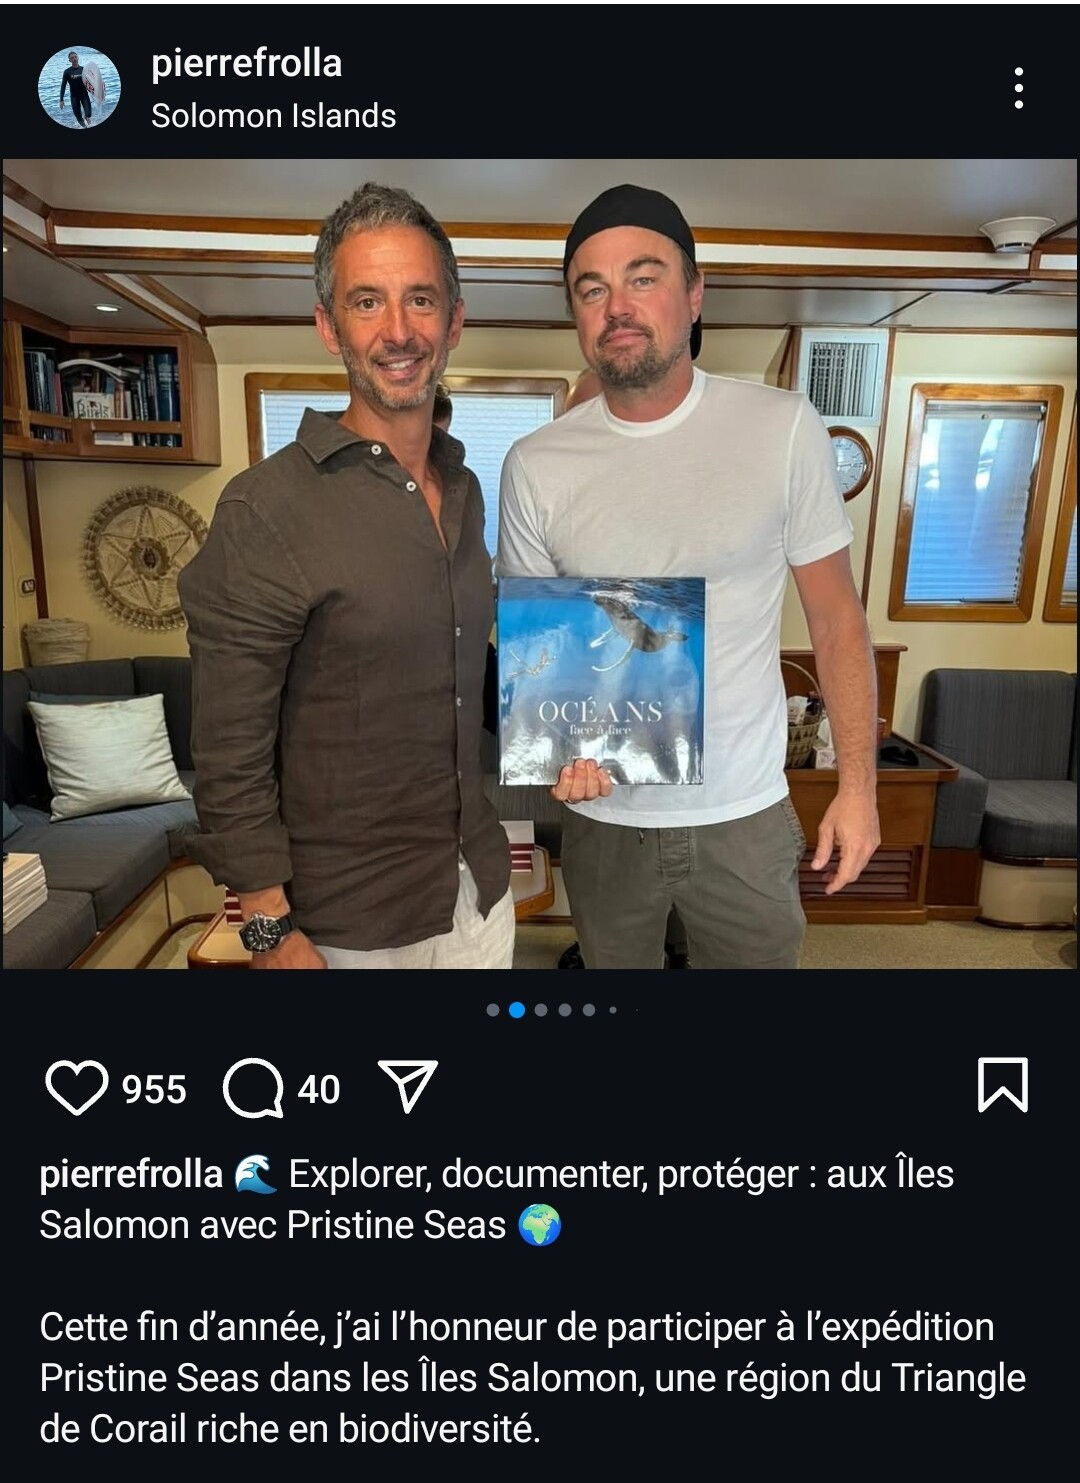Save post with bookmark icon
This screenshot has width=1080, height=1483.
(1002, 1085)
